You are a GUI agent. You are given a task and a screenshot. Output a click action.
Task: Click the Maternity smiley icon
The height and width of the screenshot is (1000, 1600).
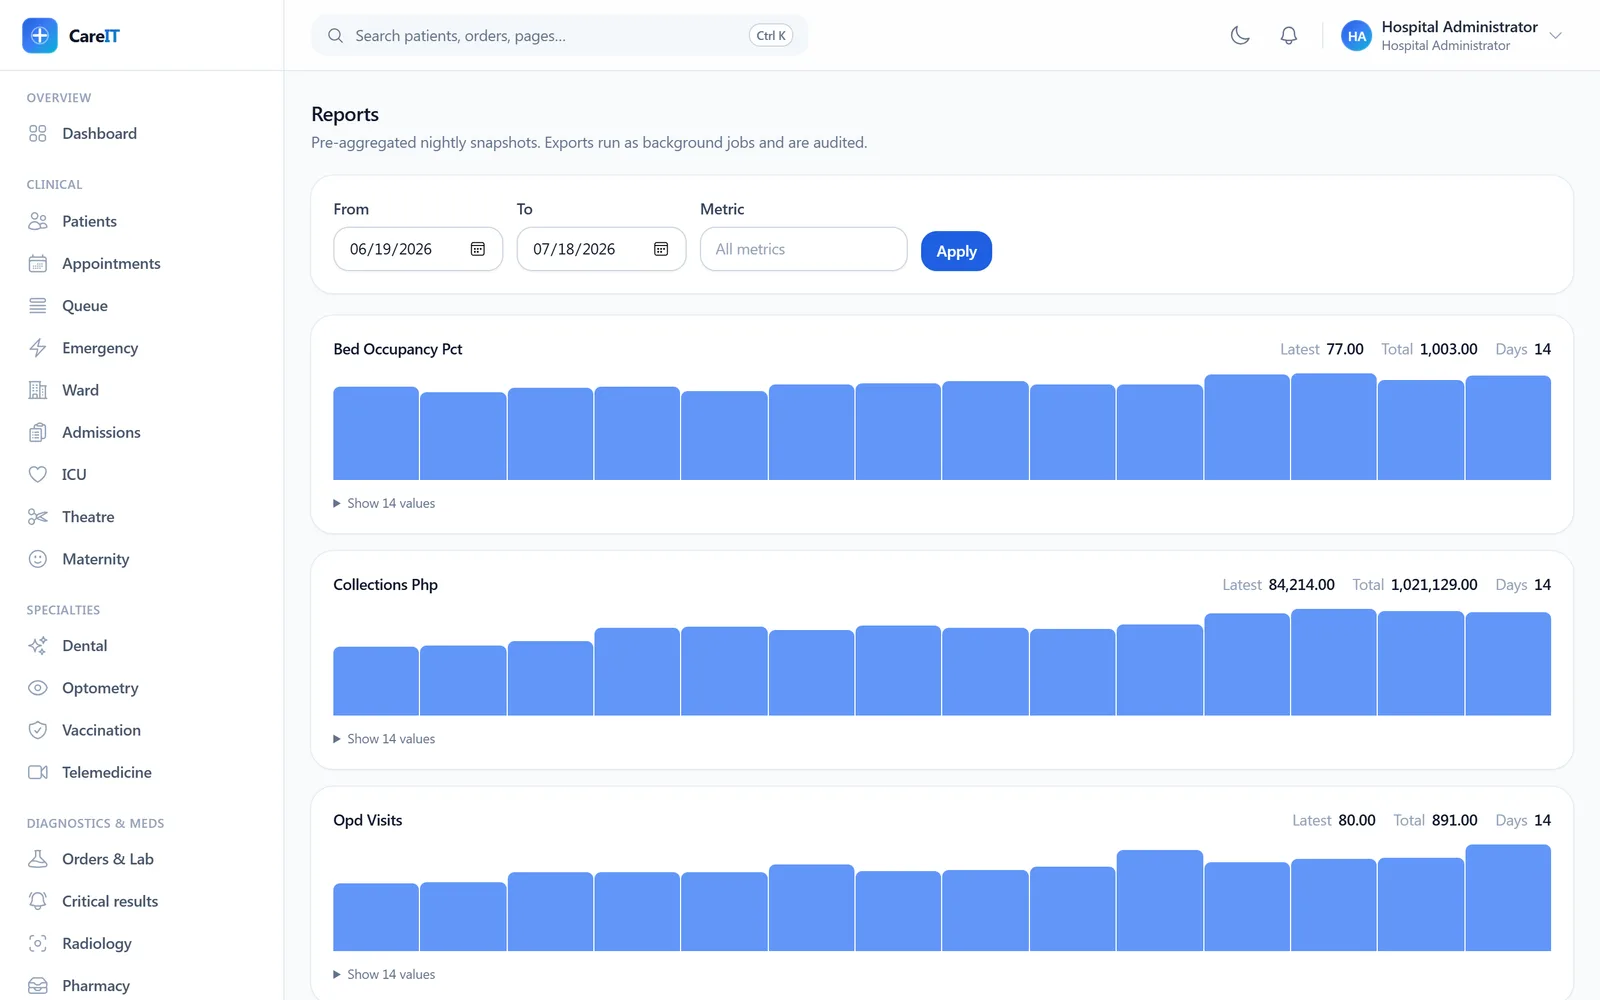coord(38,559)
